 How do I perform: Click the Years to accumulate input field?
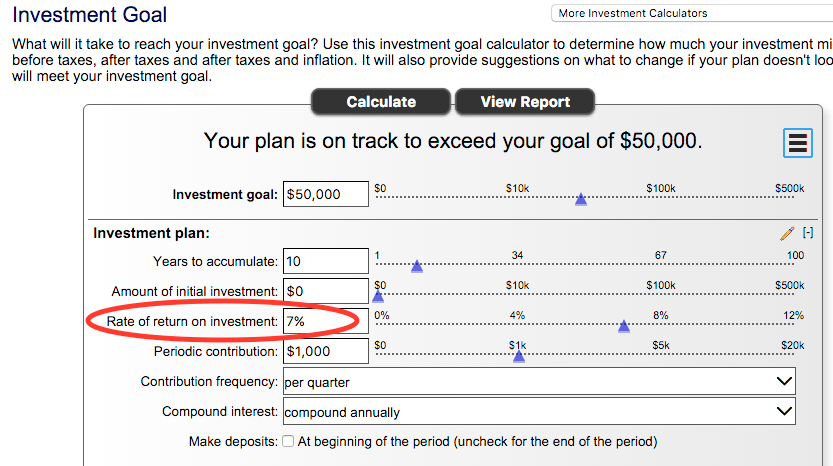click(x=326, y=262)
